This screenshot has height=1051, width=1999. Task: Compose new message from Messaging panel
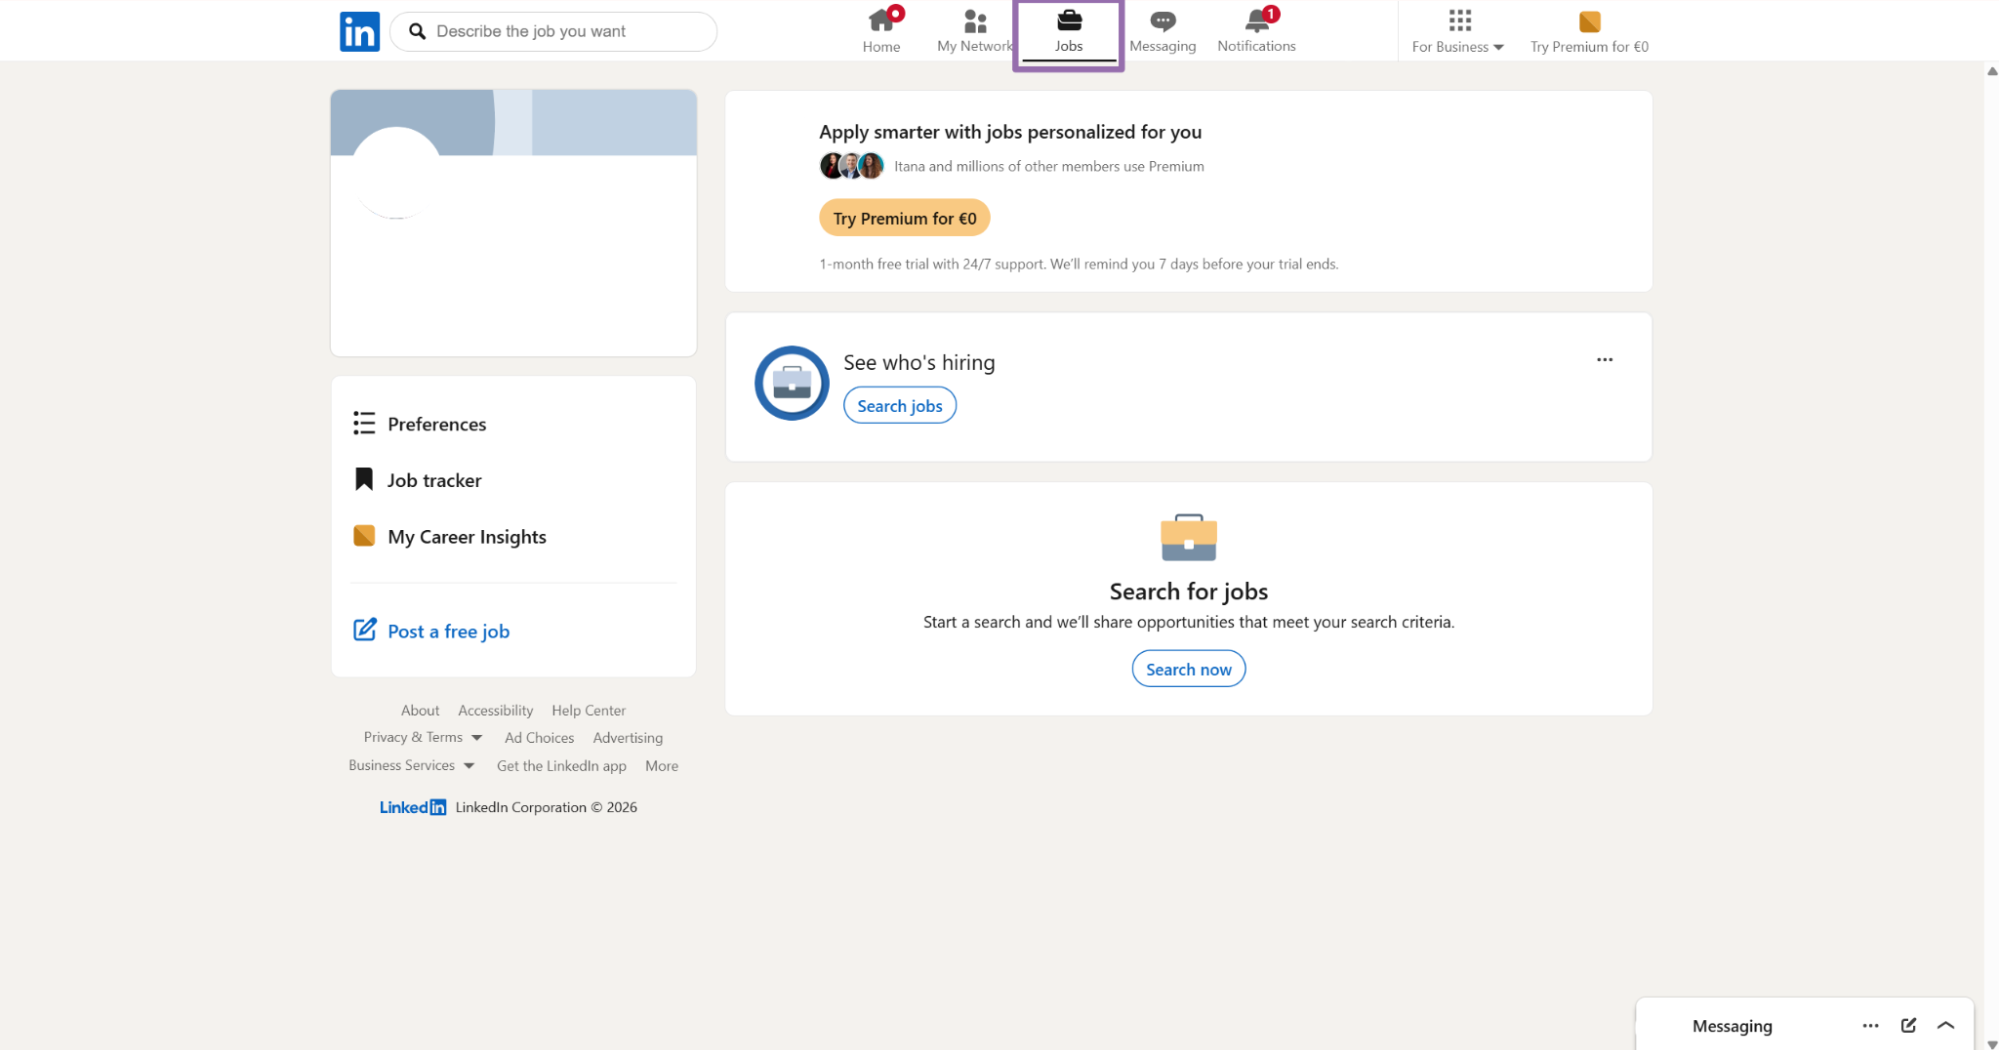coord(1908,1025)
